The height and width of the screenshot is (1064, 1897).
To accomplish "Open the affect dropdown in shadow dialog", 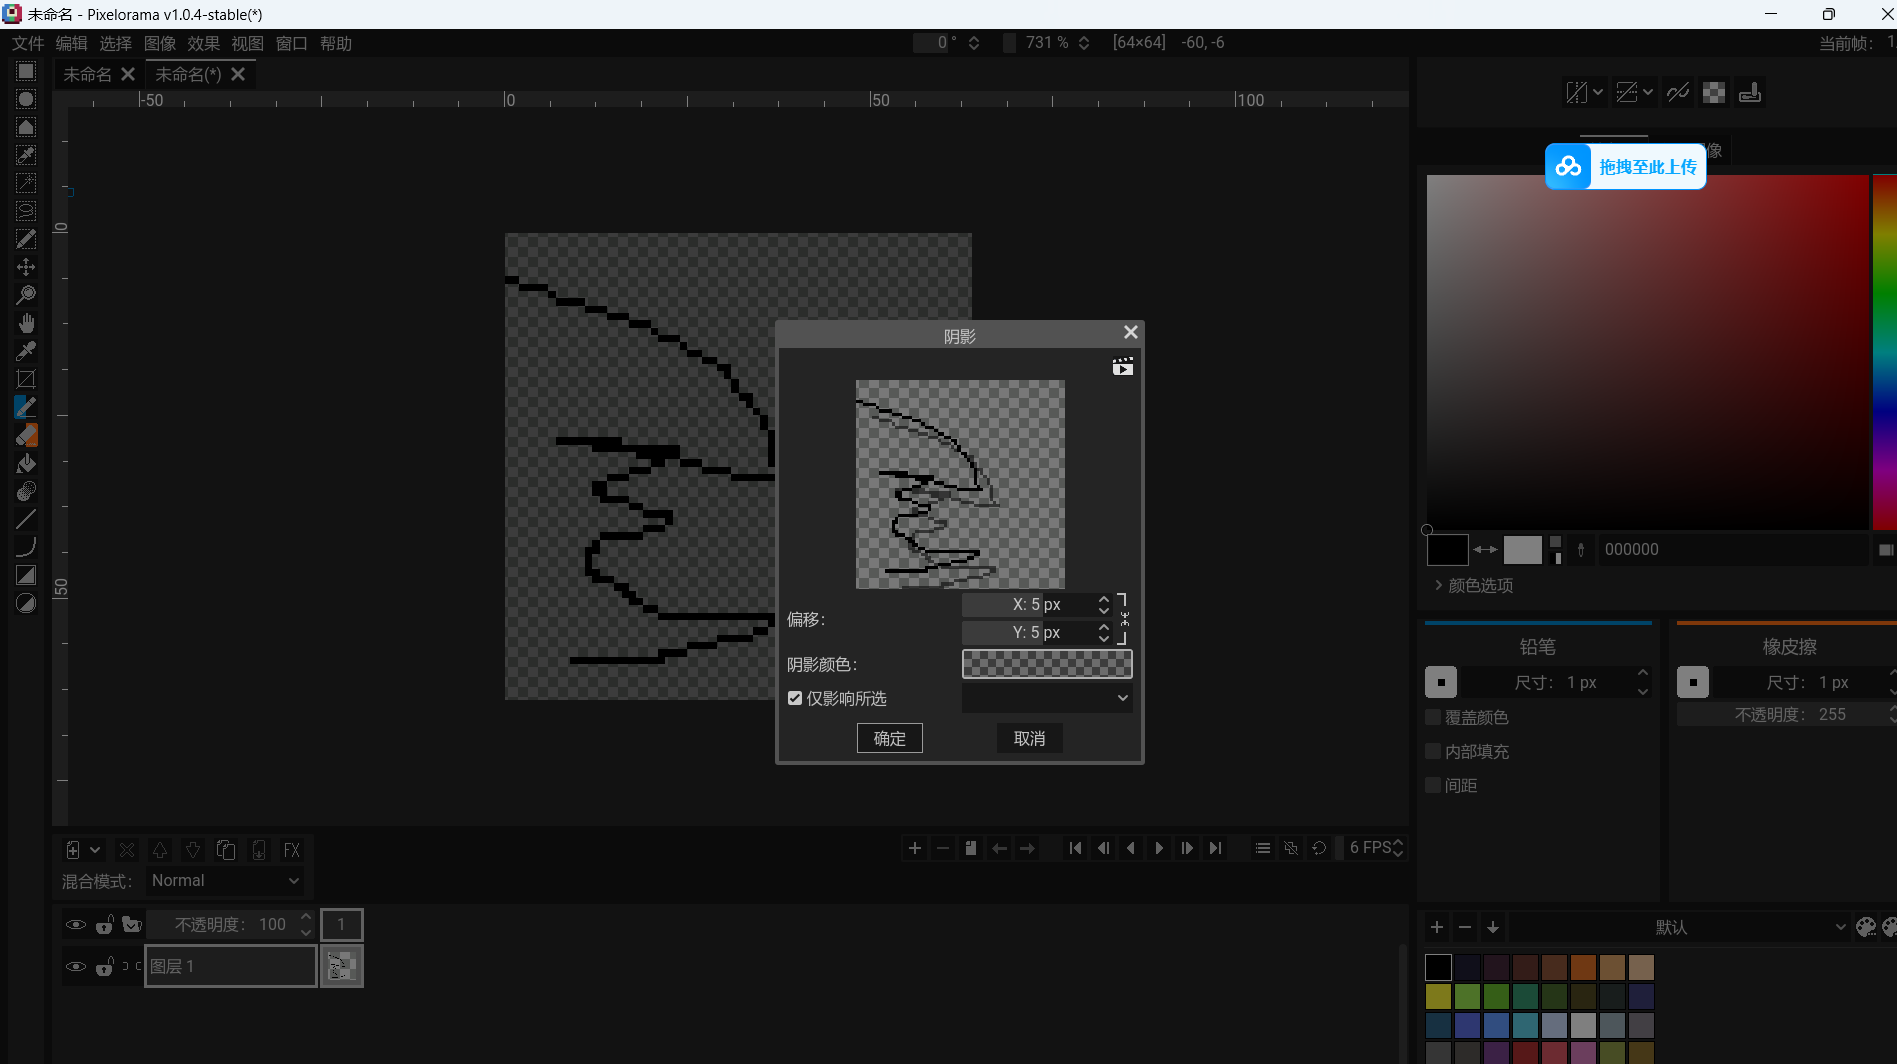I will (x=1047, y=698).
